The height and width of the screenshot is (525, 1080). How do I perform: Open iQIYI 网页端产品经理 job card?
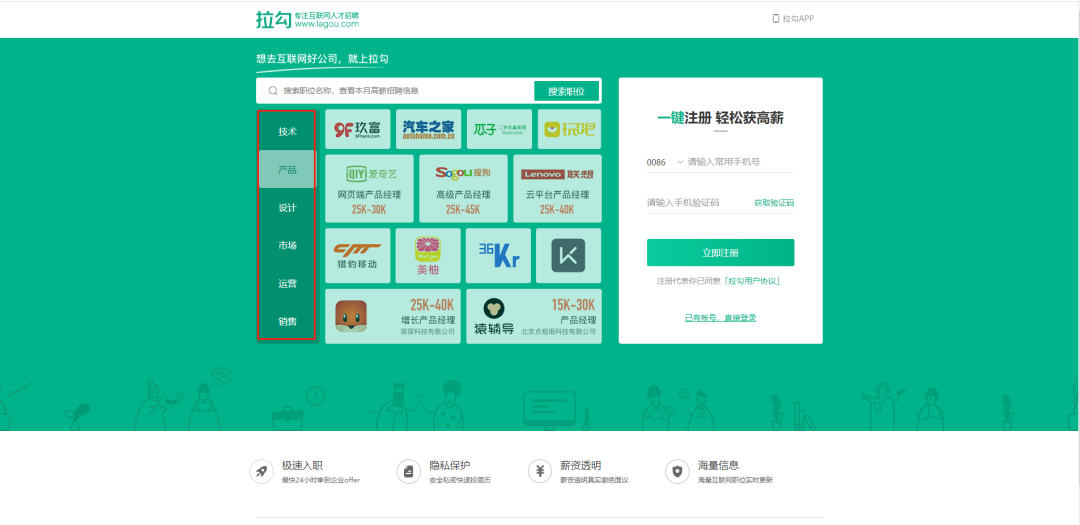click(369, 188)
